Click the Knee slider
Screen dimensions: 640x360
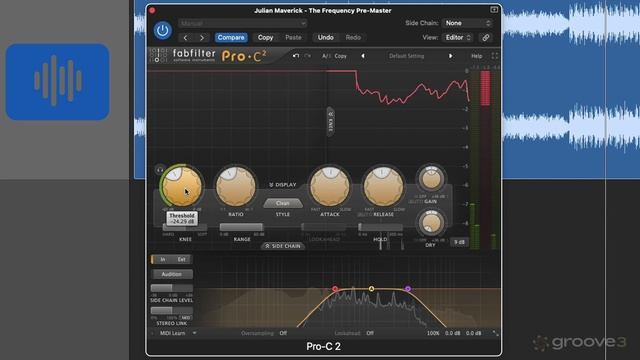click(x=185, y=227)
